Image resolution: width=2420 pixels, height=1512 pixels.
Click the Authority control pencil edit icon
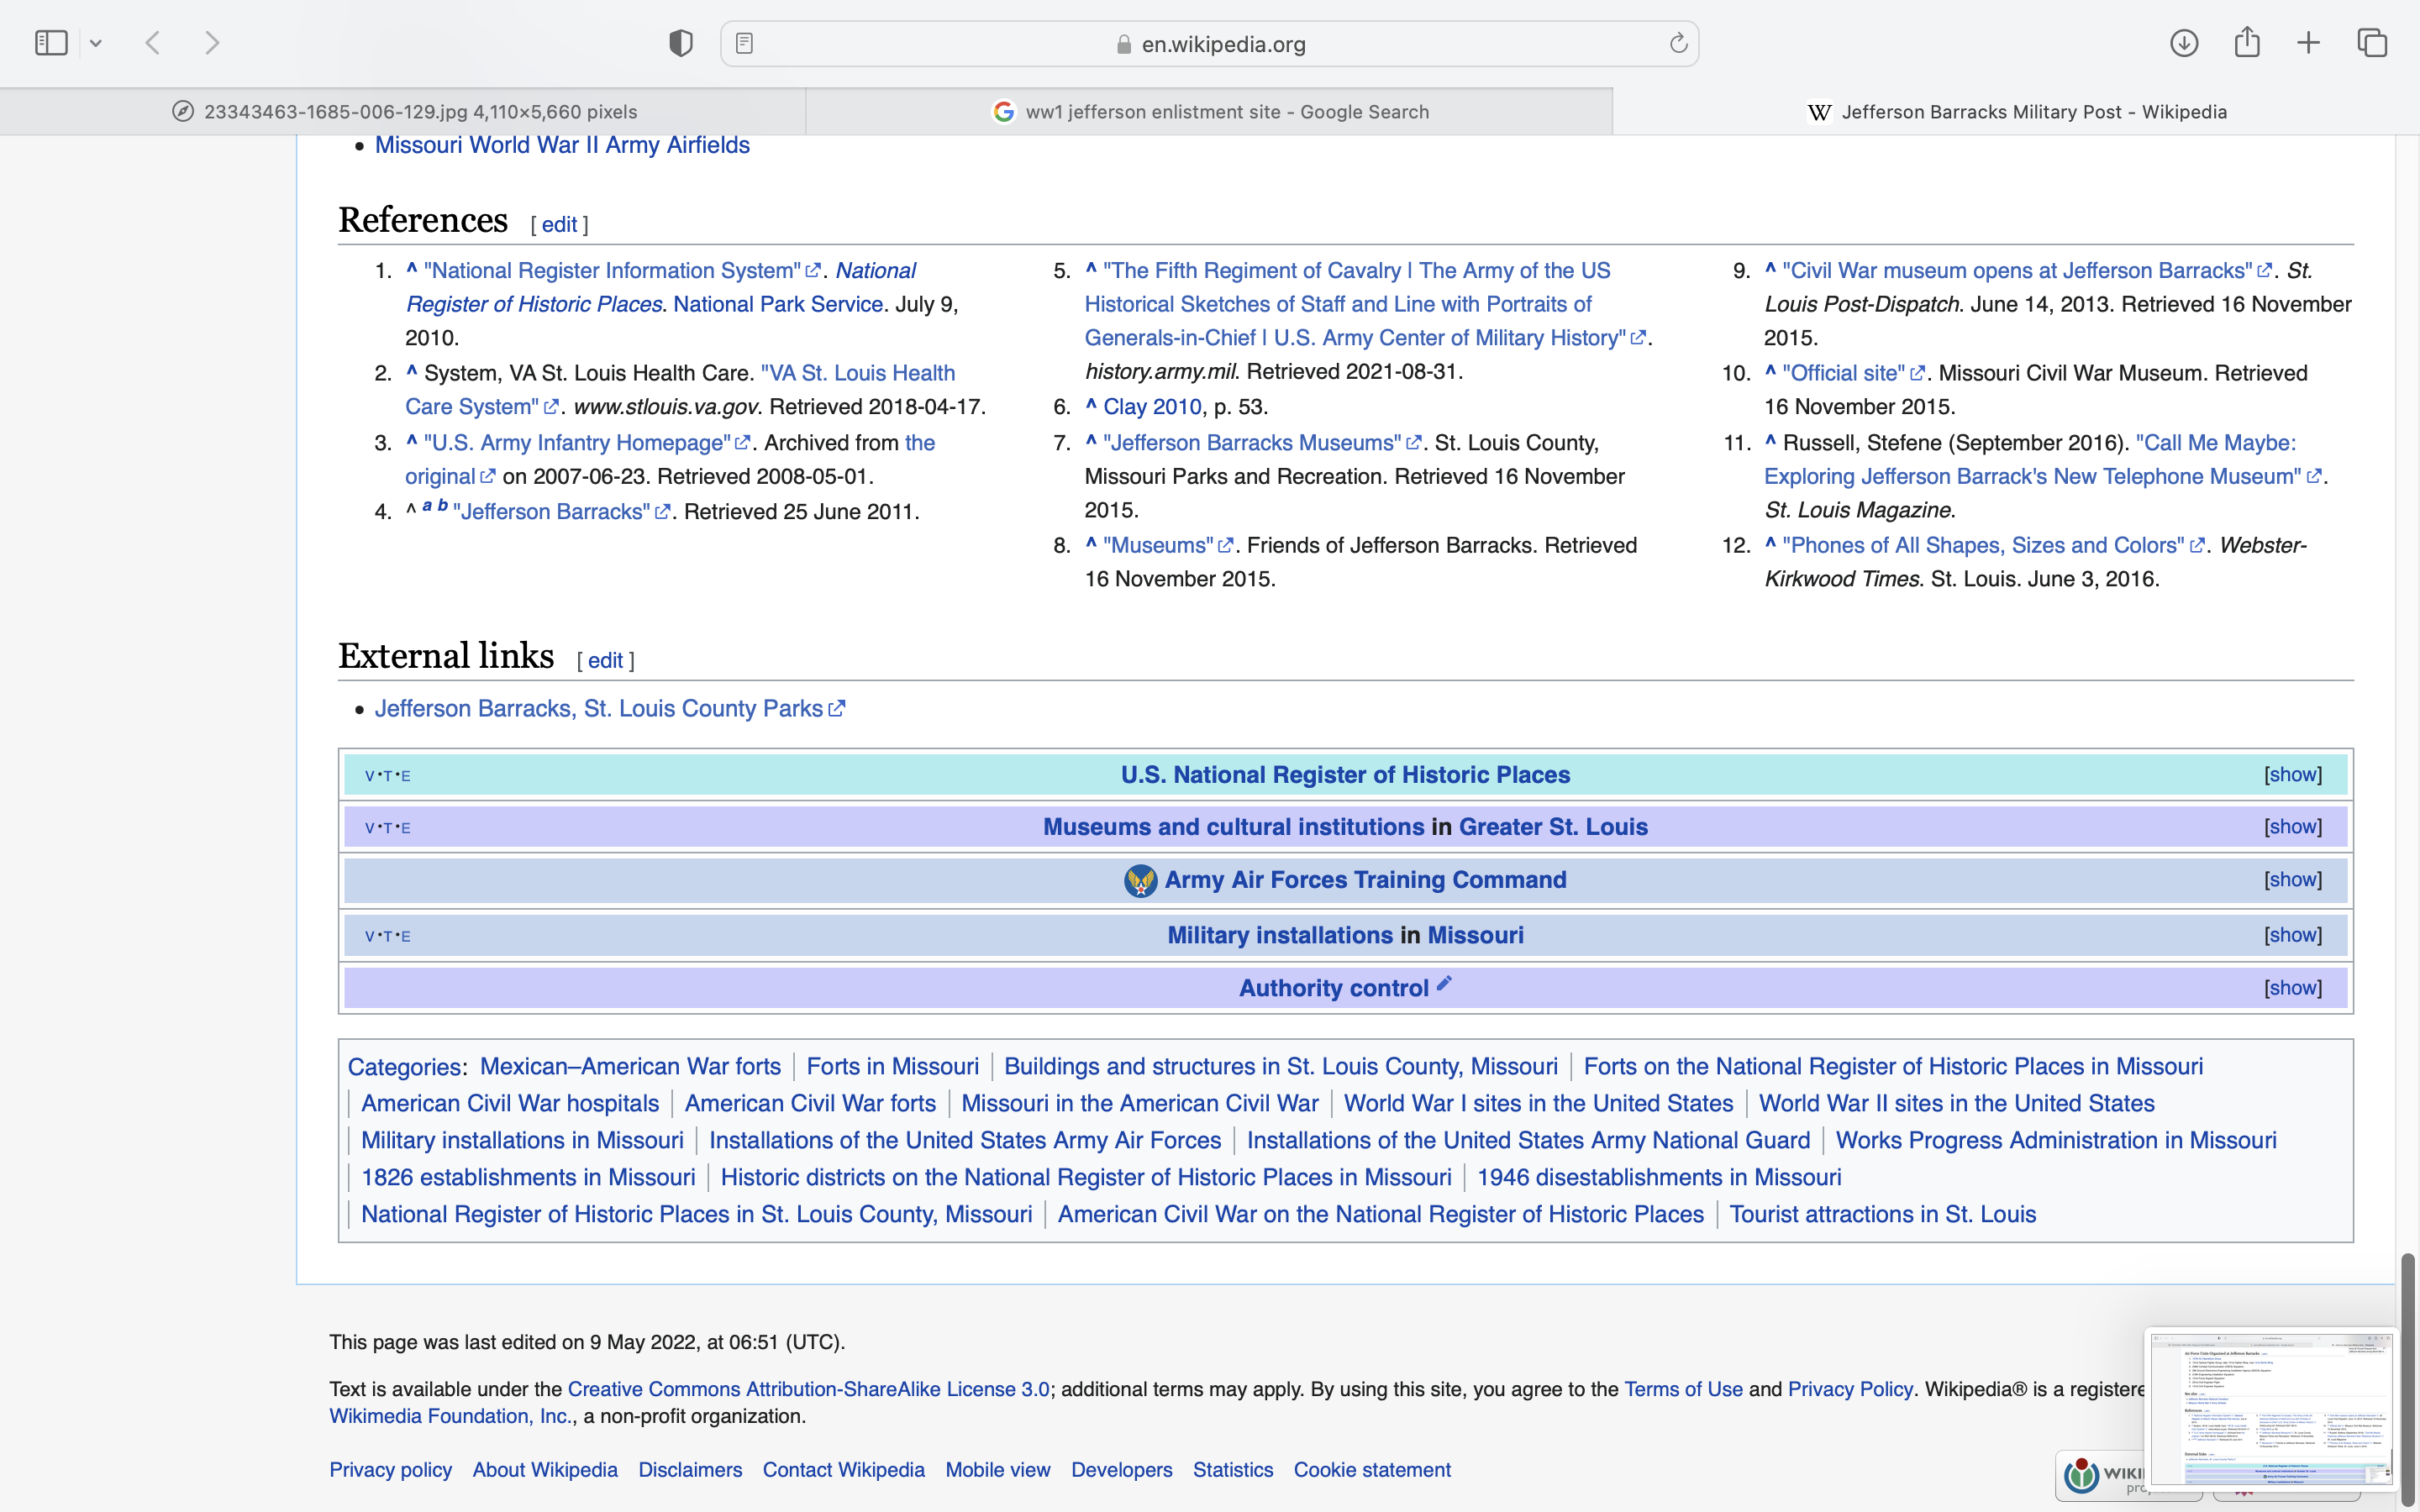coord(1444,984)
